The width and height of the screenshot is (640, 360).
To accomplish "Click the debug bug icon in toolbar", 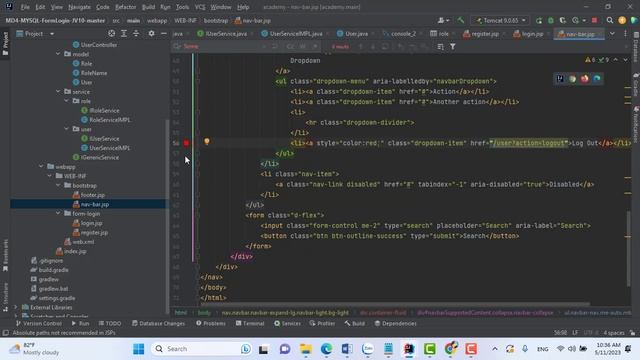I will click(551, 20).
